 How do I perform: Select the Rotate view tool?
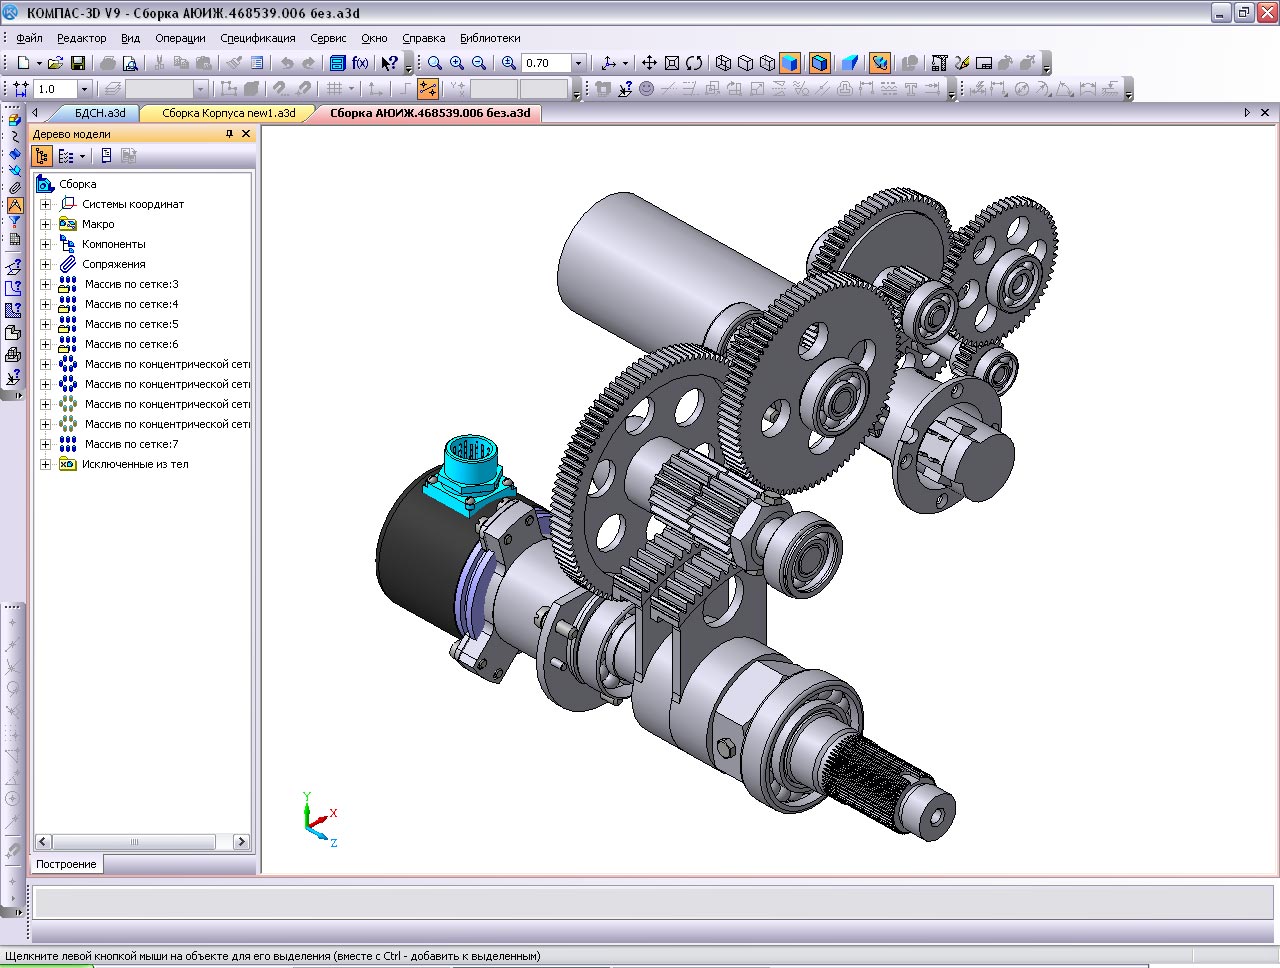694,63
